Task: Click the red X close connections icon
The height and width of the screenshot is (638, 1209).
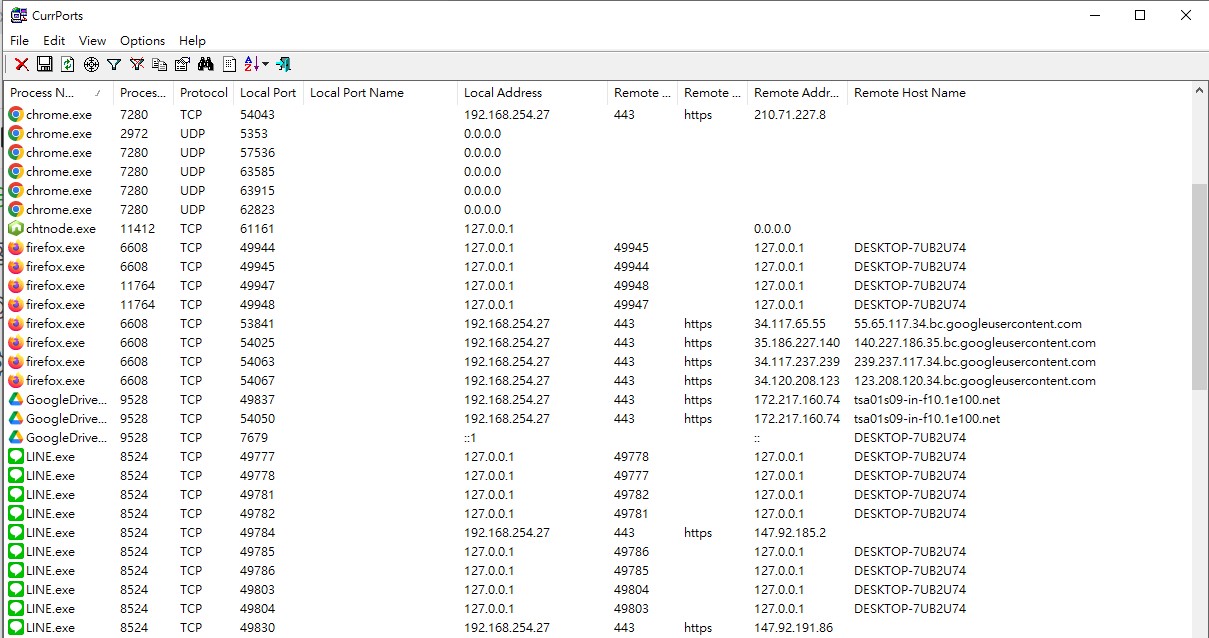Action: [21, 64]
